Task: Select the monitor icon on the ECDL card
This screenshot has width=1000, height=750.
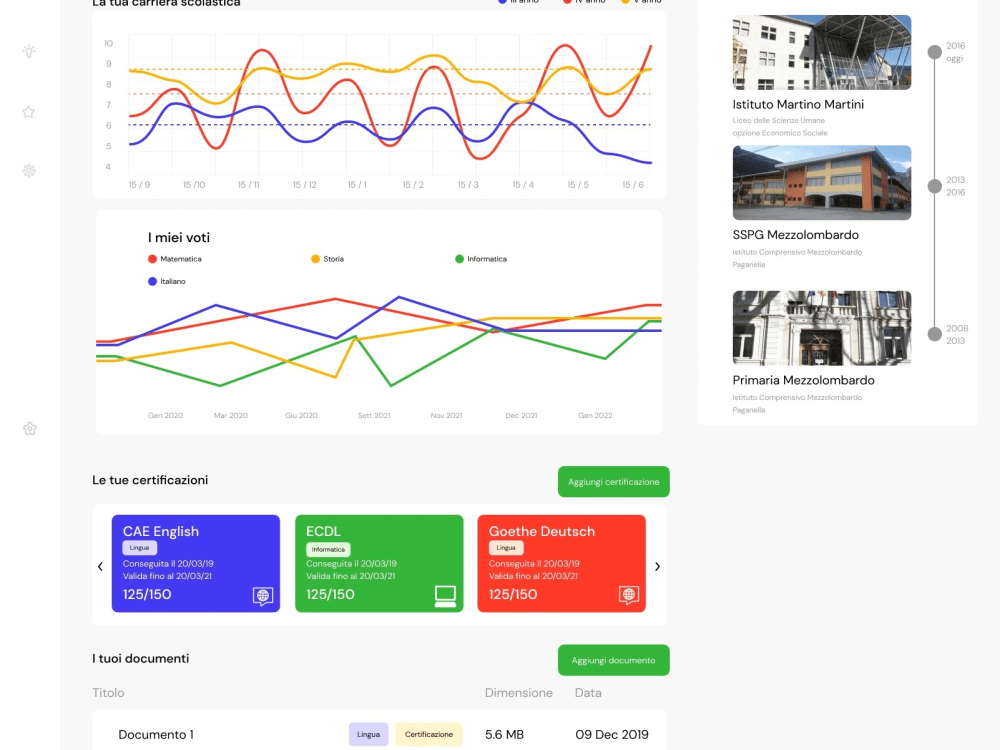Action: click(x=446, y=594)
